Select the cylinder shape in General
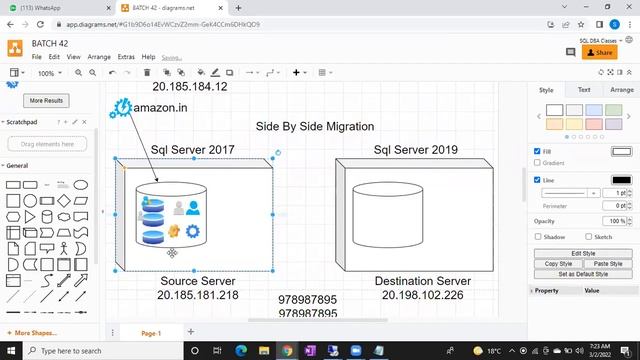 47,217
